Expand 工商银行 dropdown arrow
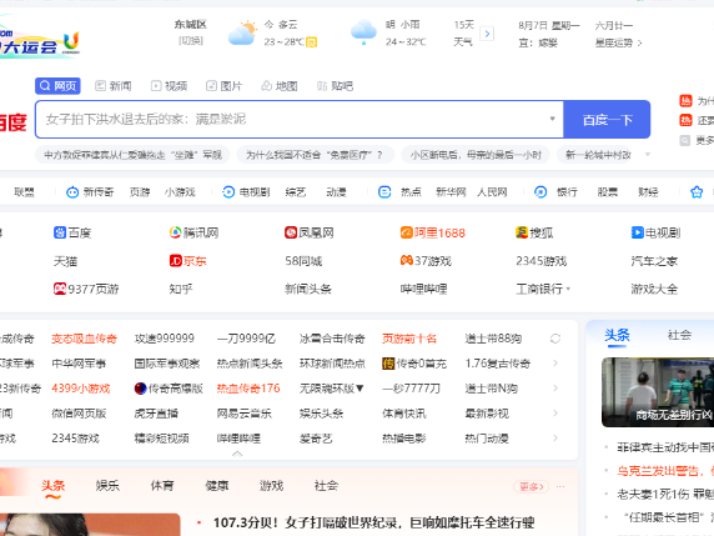Image resolution: width=714 pixels, height=536 pixels. (568, 289)
